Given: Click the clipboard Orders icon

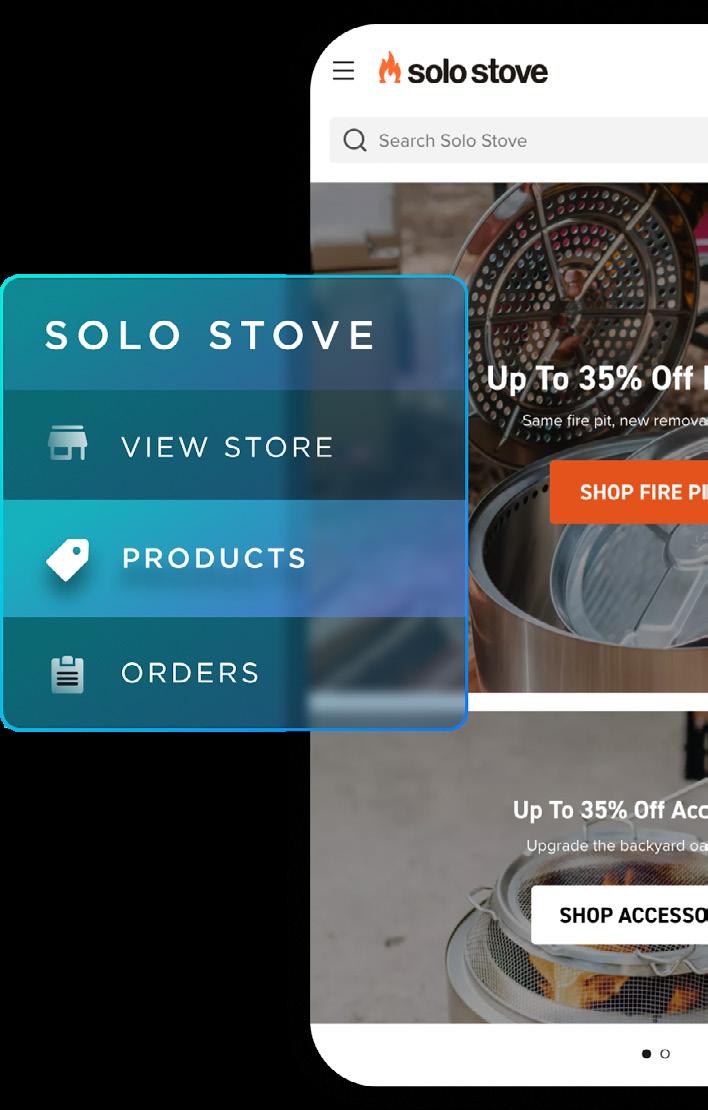Looking at the screenshot, I should point(67,675).
